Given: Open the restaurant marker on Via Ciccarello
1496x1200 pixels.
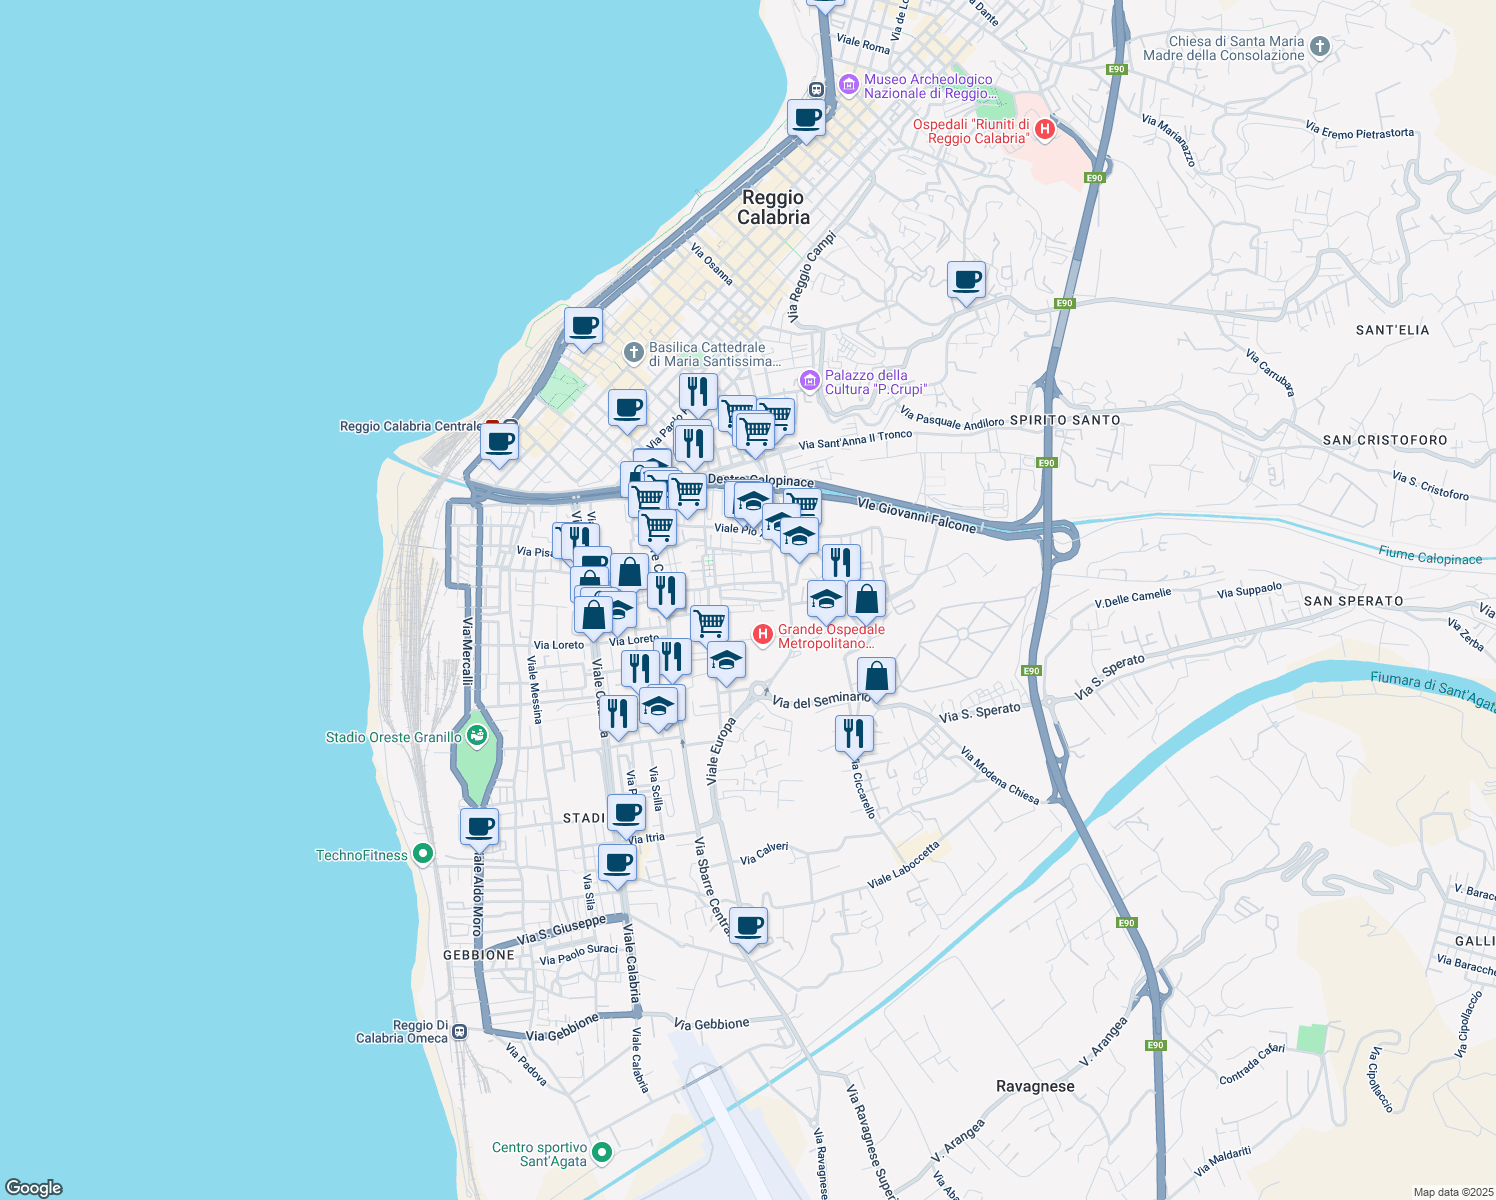Looking at the screenshot, I should click(854, 737).
